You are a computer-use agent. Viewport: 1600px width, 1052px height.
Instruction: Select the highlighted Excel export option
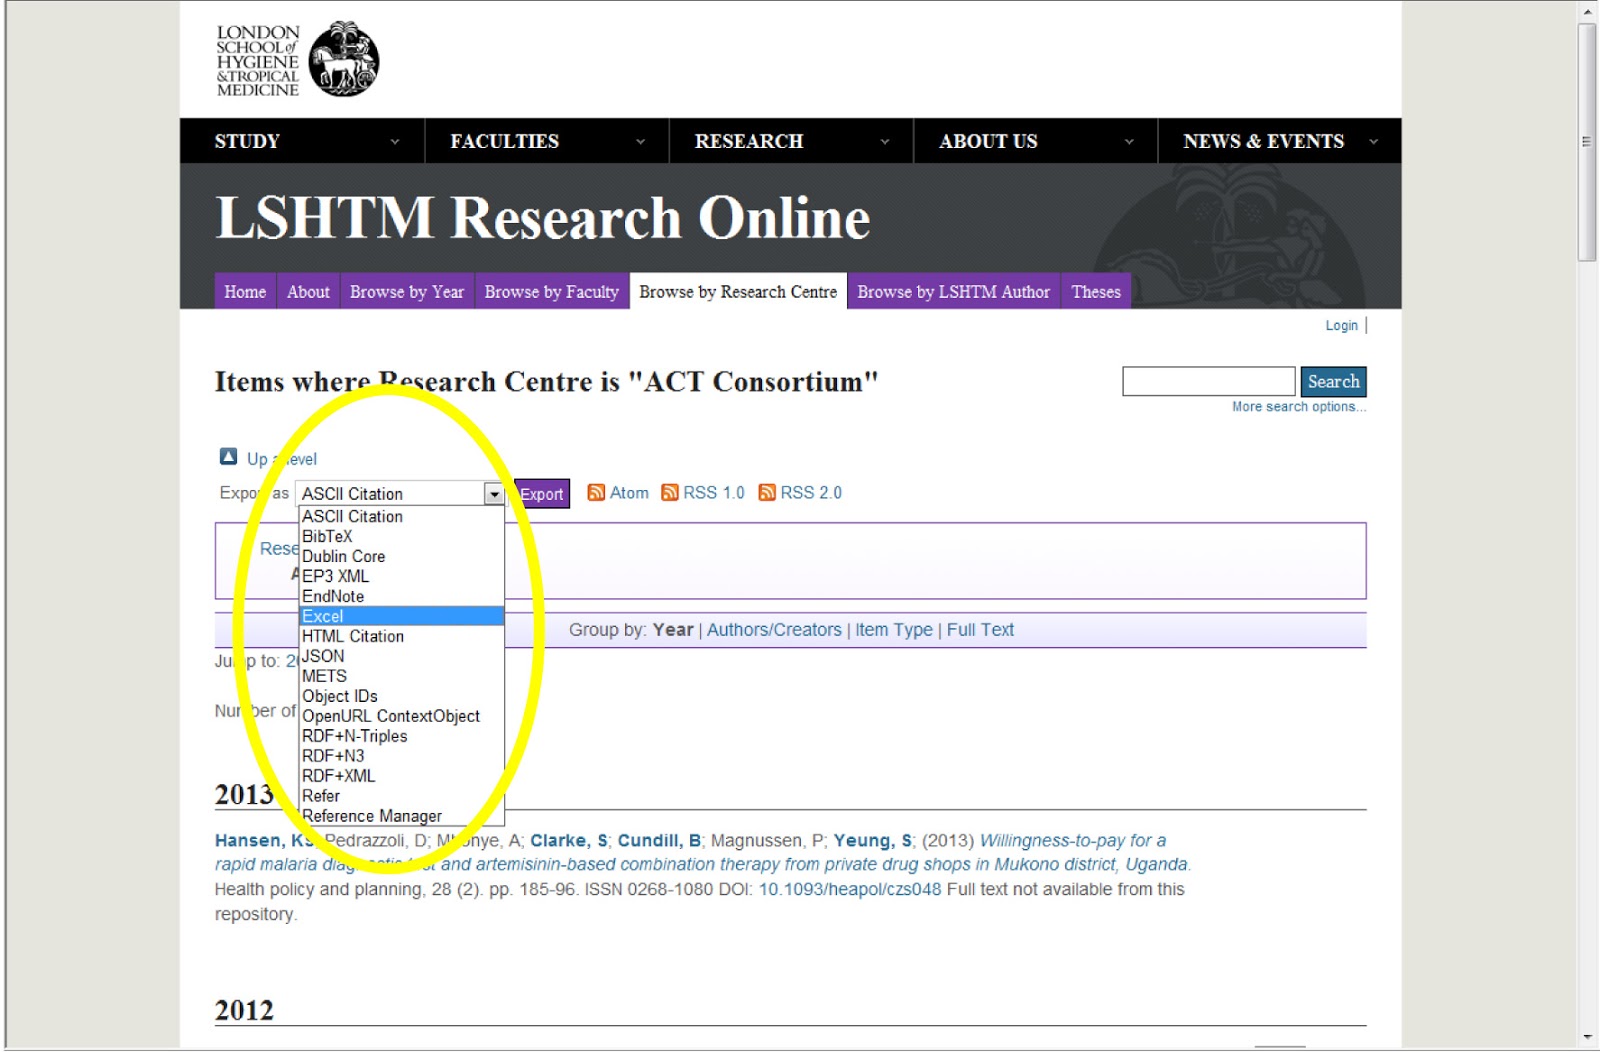tap(401, 616)
